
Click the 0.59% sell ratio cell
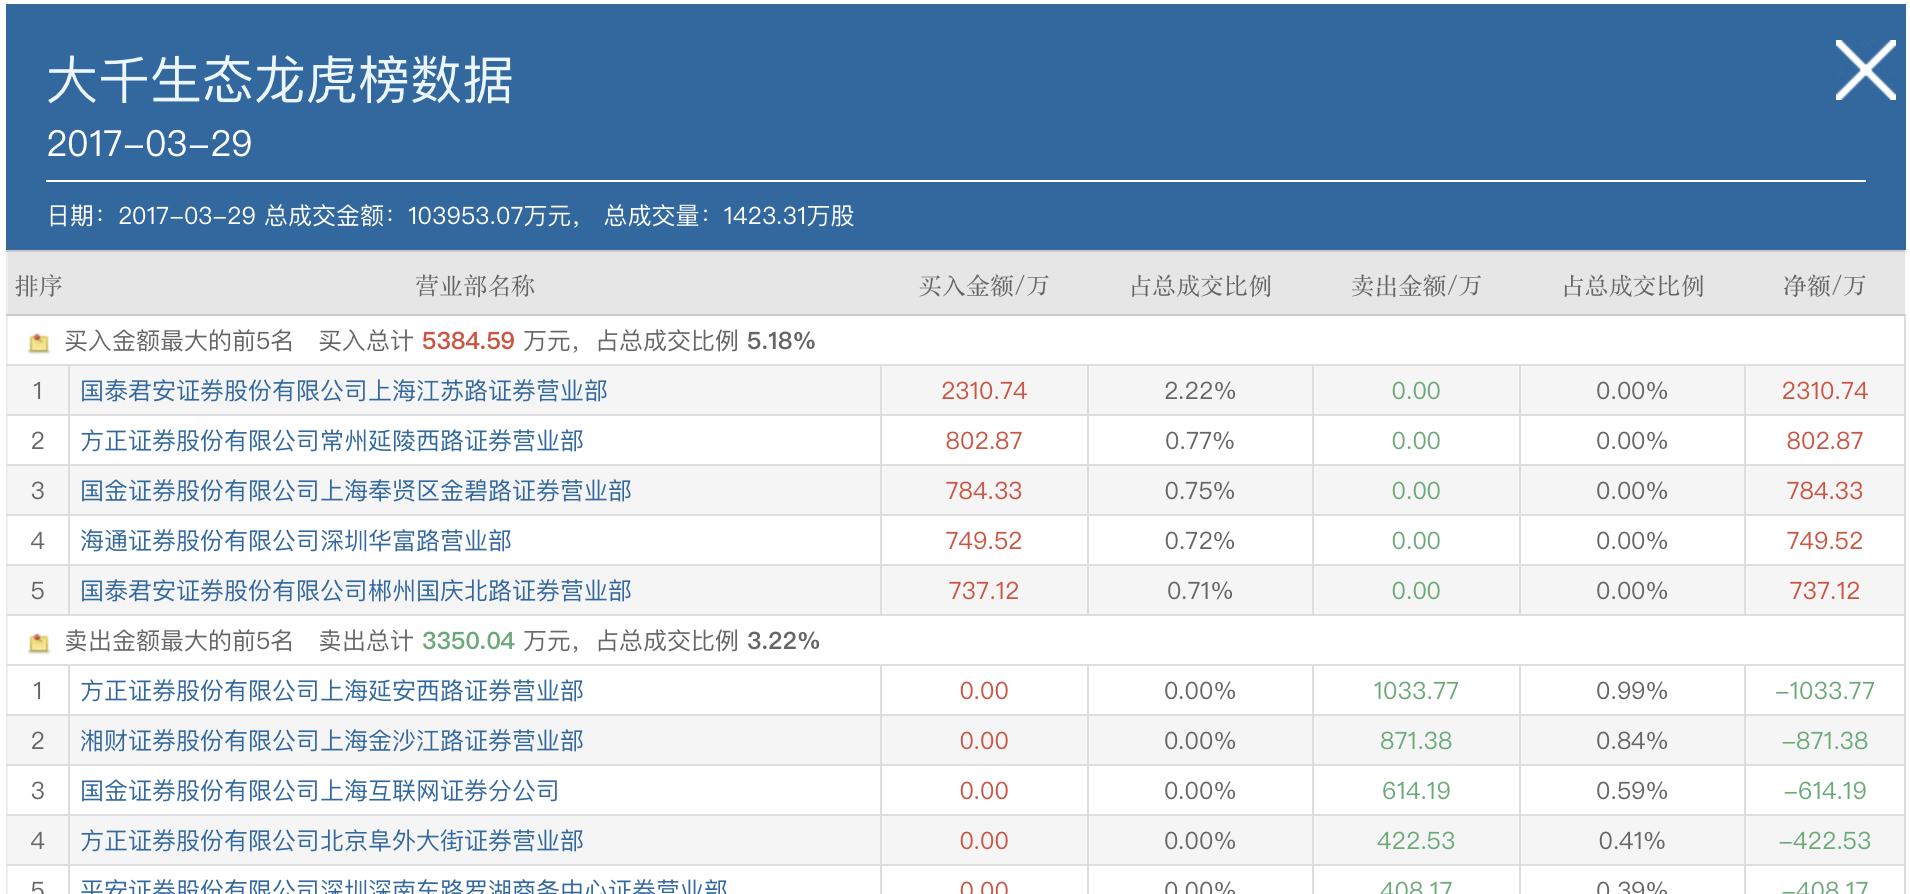point(1632,791)
